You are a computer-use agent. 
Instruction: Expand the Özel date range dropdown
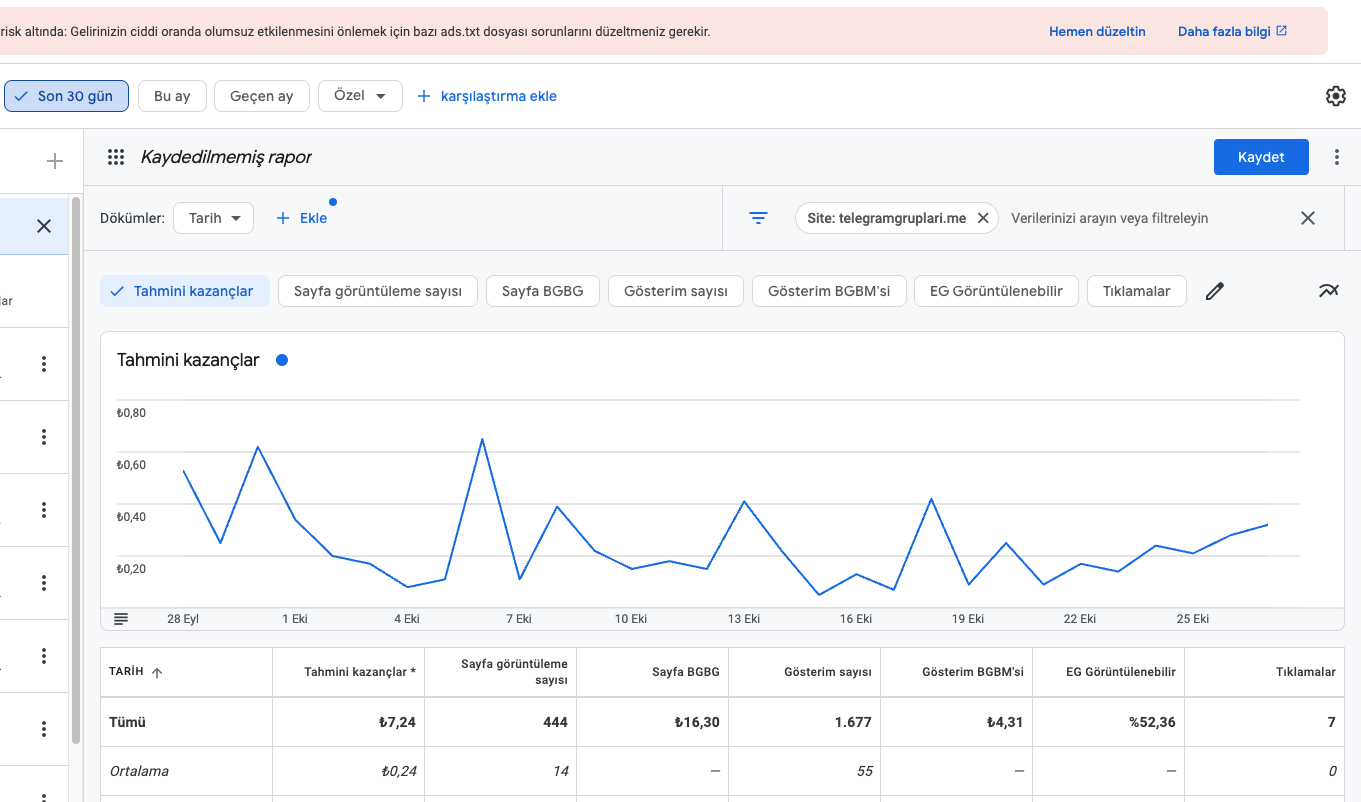pos(360,96)
